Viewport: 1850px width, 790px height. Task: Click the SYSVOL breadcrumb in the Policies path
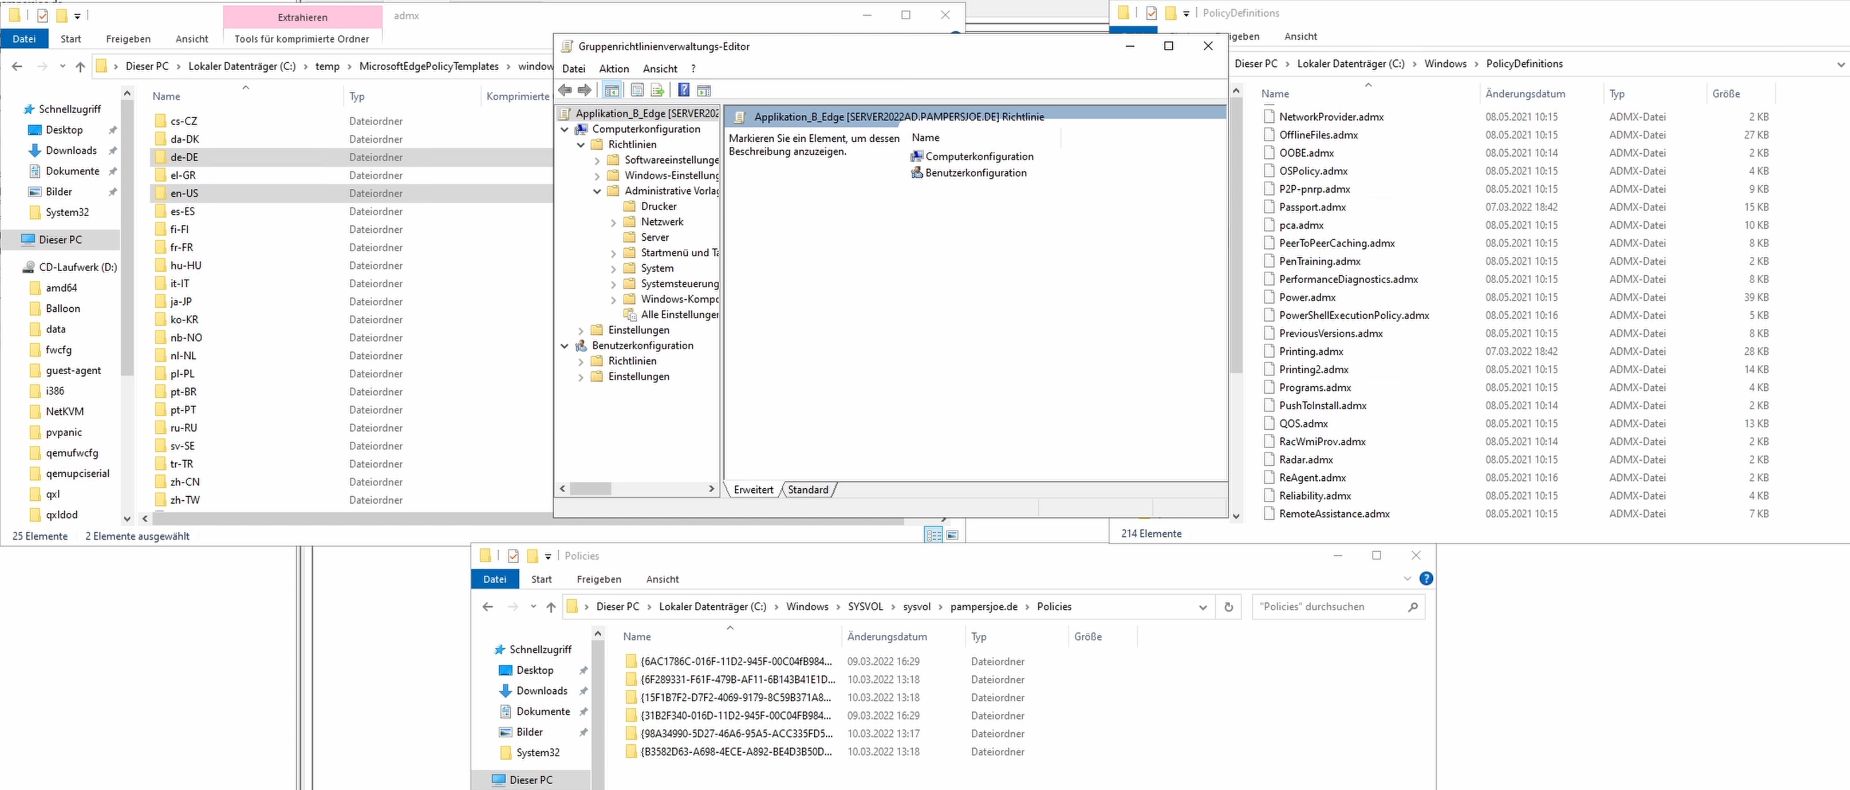(865, 607)
